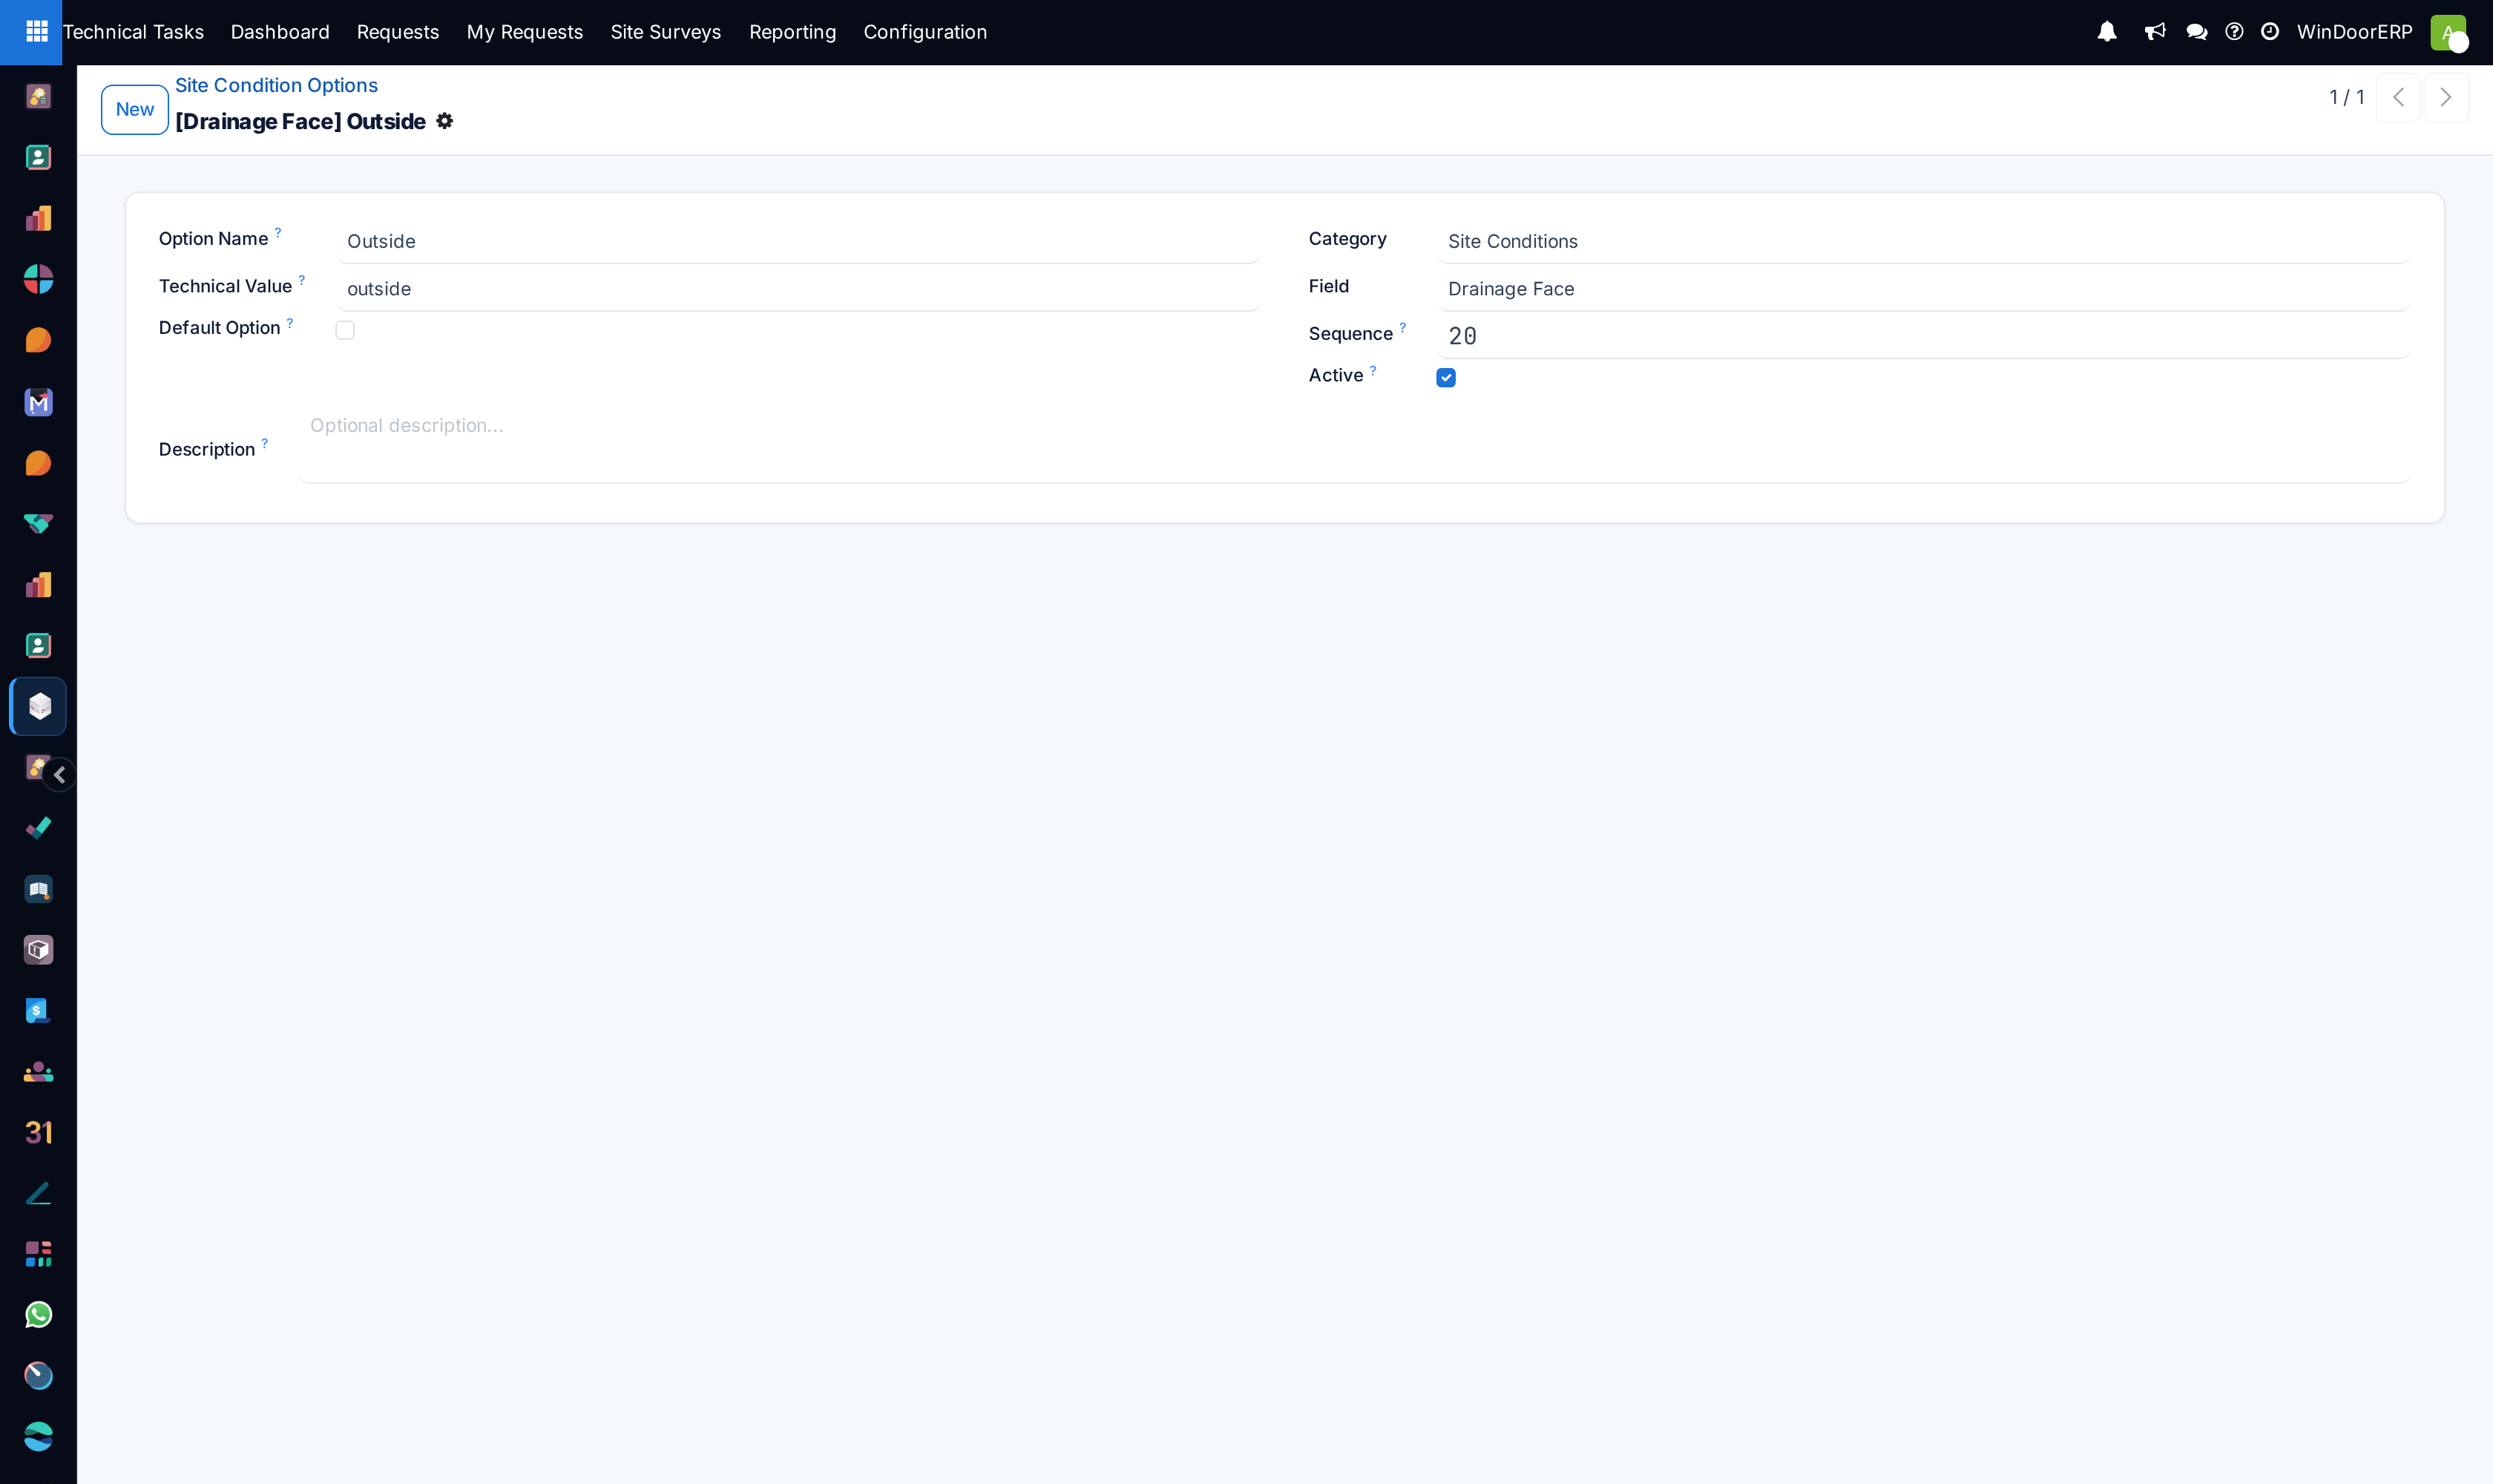The image size is (2493, 1484).
Task: Click the Technical Value input field
Action: coord(798,289)
